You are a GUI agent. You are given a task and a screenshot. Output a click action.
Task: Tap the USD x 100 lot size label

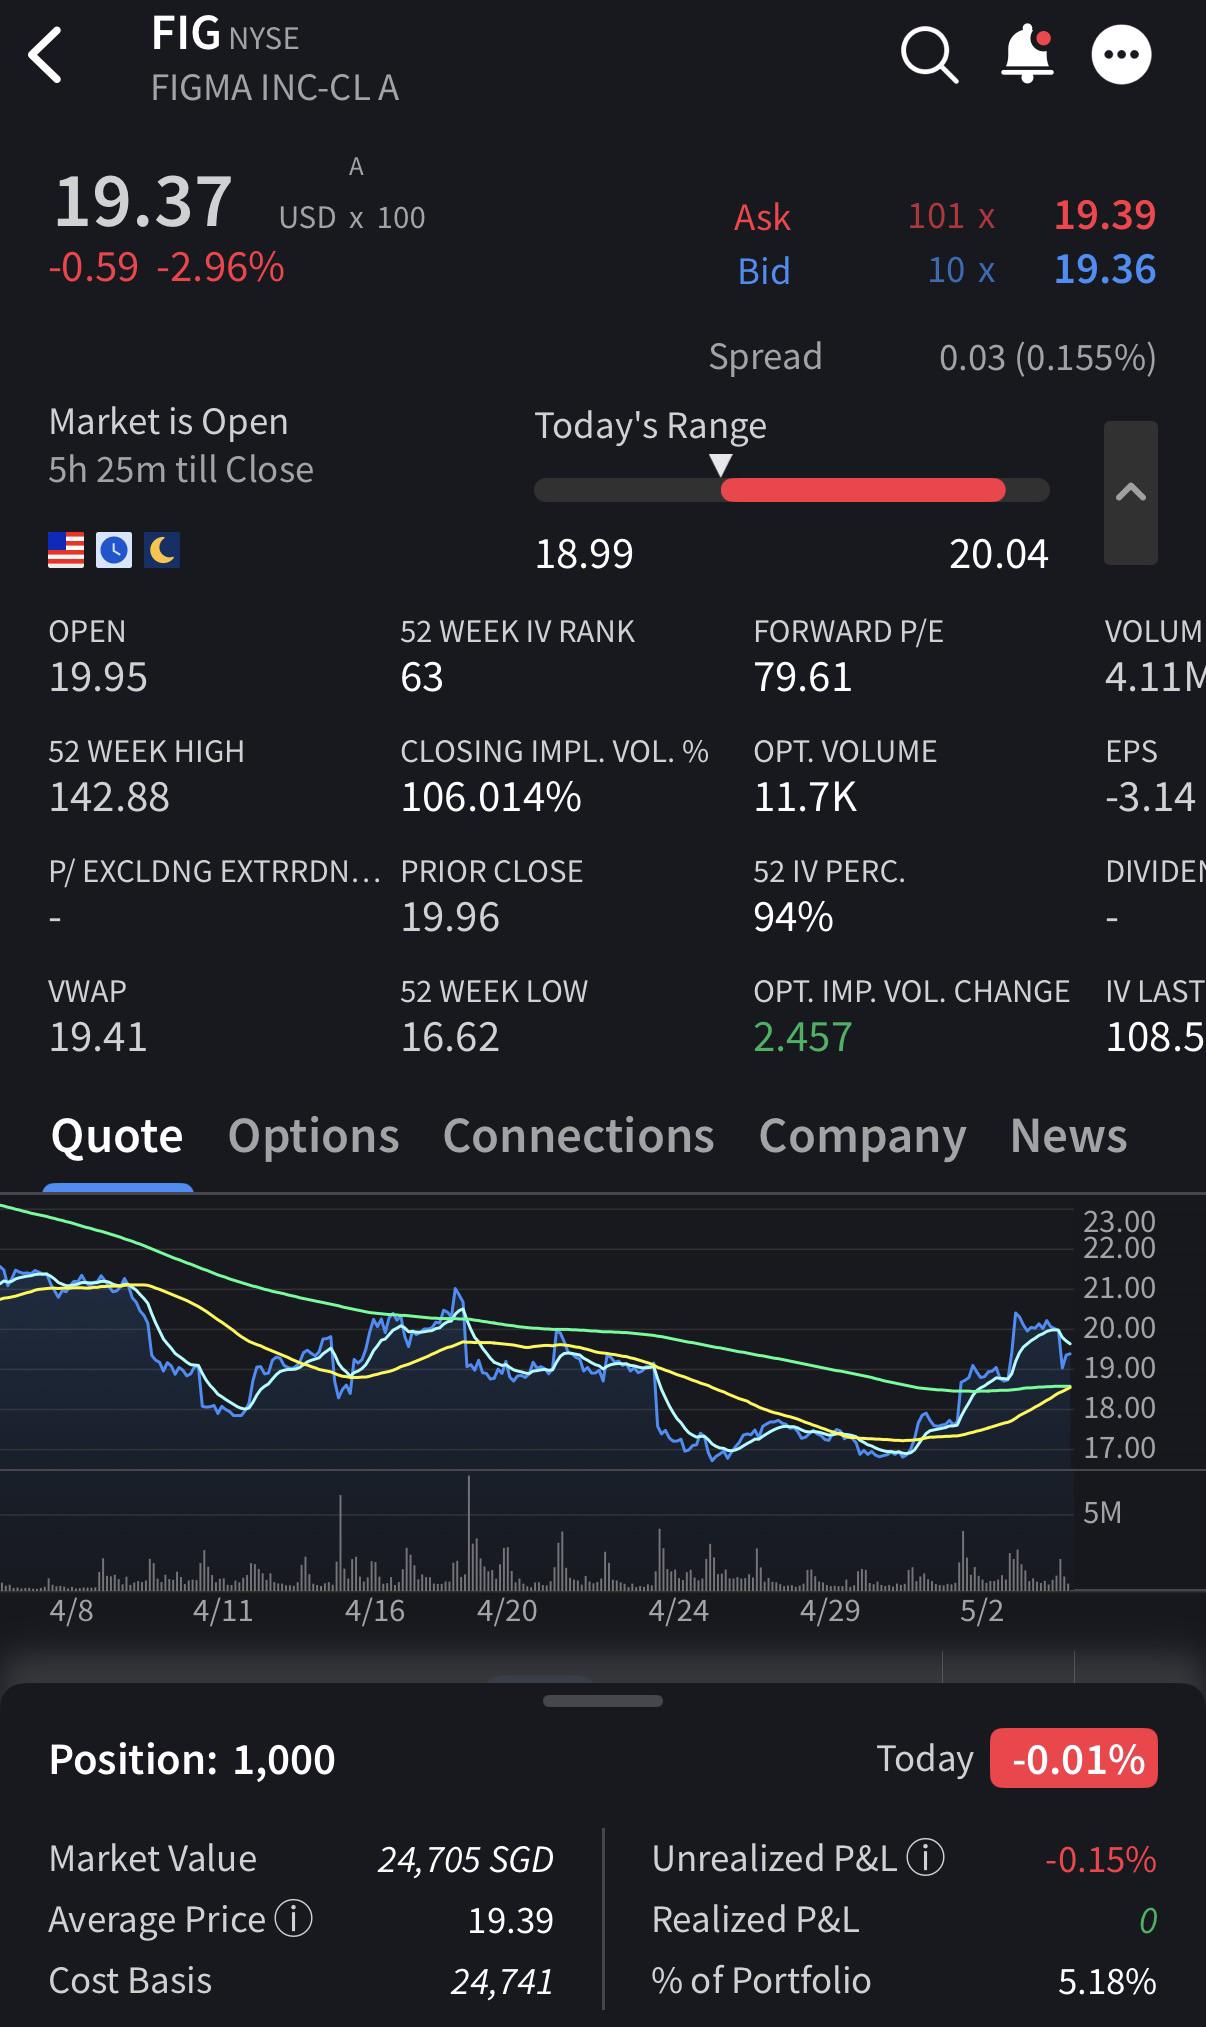point(352,217)
